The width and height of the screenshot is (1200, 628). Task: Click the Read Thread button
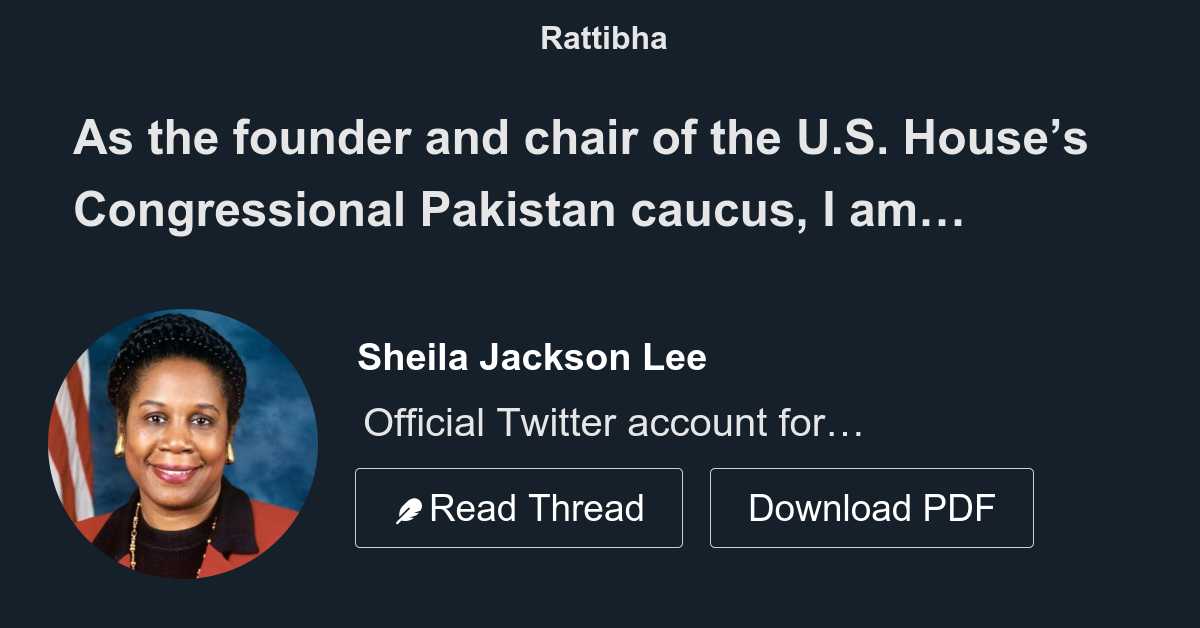[x=518, y=507]
